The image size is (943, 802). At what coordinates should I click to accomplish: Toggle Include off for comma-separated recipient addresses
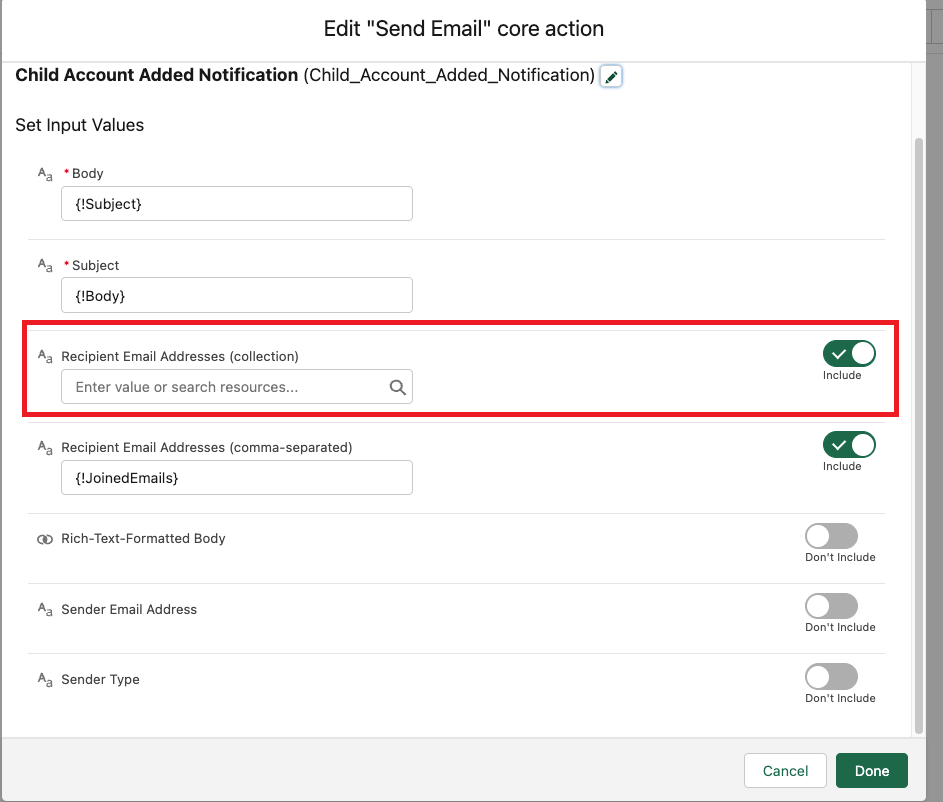849,444
